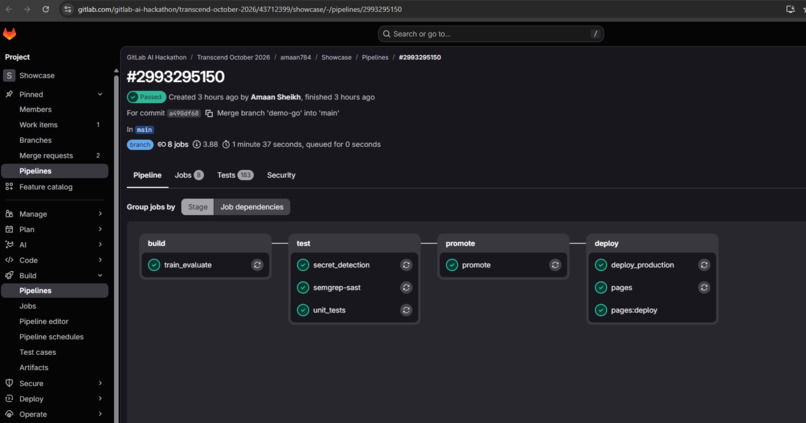Viewport: 806px width, 423px height.
Task: Go back with the browser back arrow
Action: coord(9,9)
